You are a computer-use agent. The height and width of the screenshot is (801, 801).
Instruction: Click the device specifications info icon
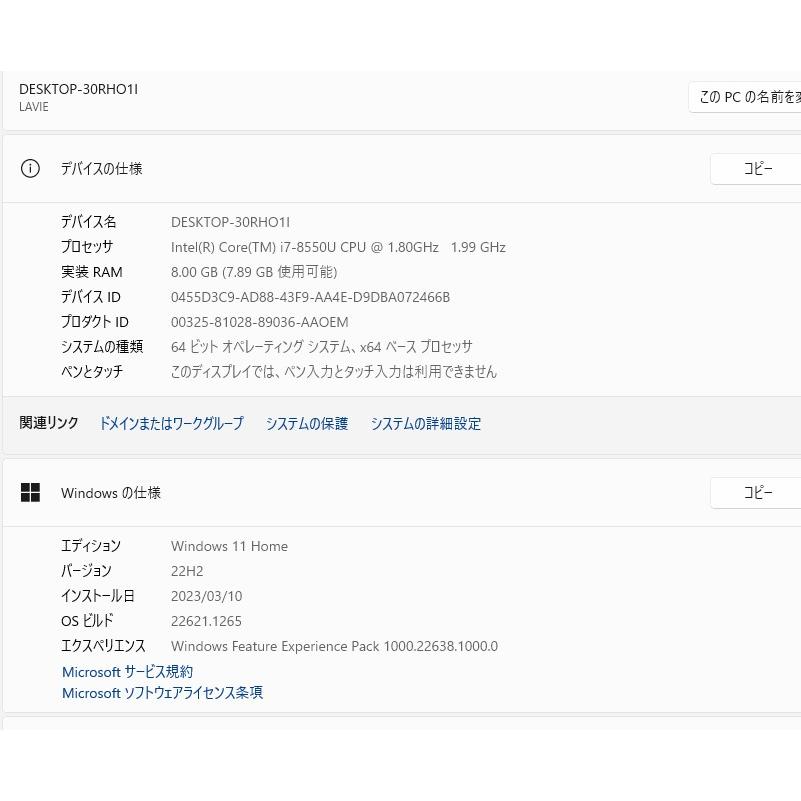30,168
